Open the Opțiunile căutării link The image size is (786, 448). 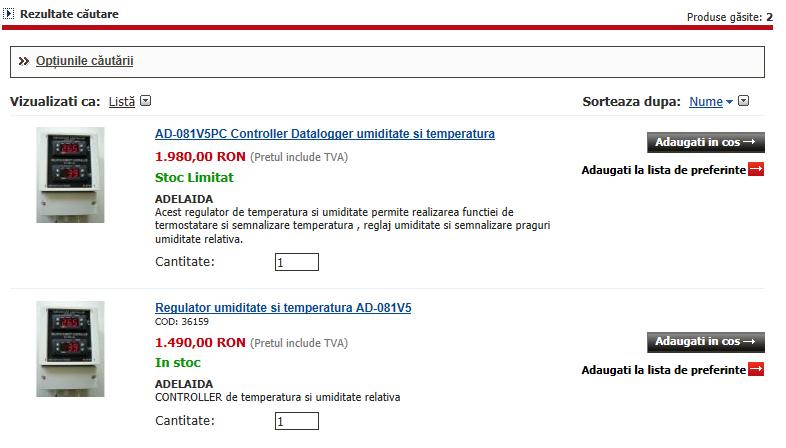click(x=84, y=61)
